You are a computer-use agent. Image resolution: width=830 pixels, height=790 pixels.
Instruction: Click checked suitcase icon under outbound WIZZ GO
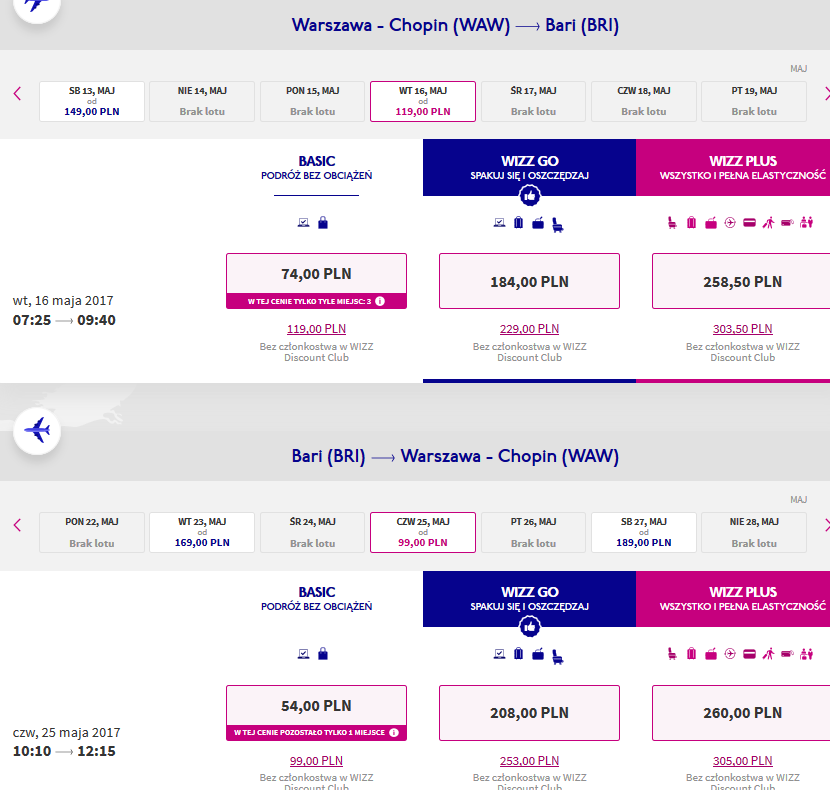tap(519, 223)
